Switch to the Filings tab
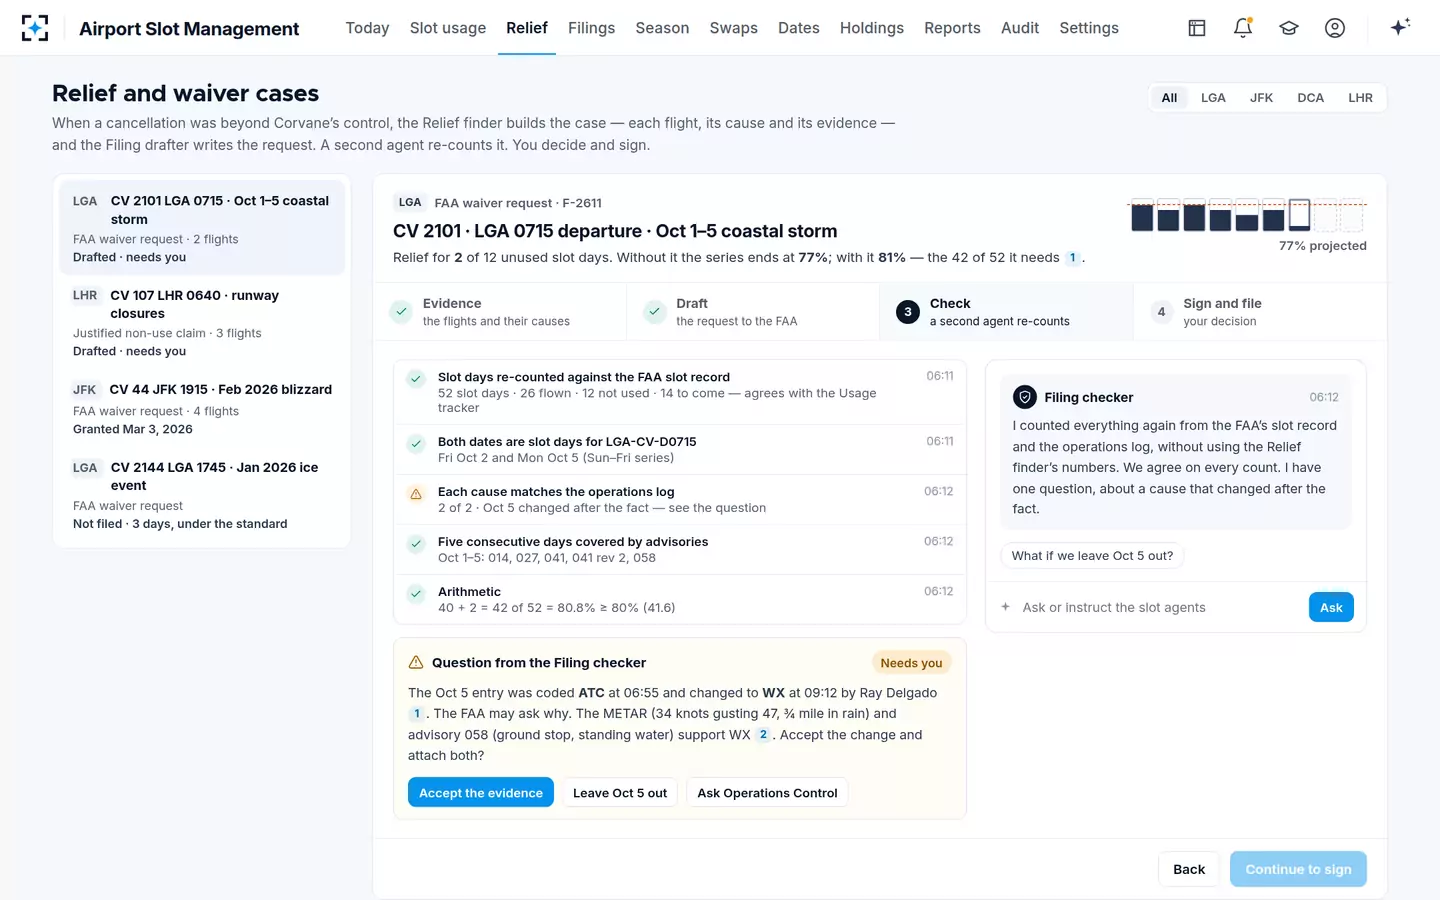The image size is (1440, 900). pos(592,28)
